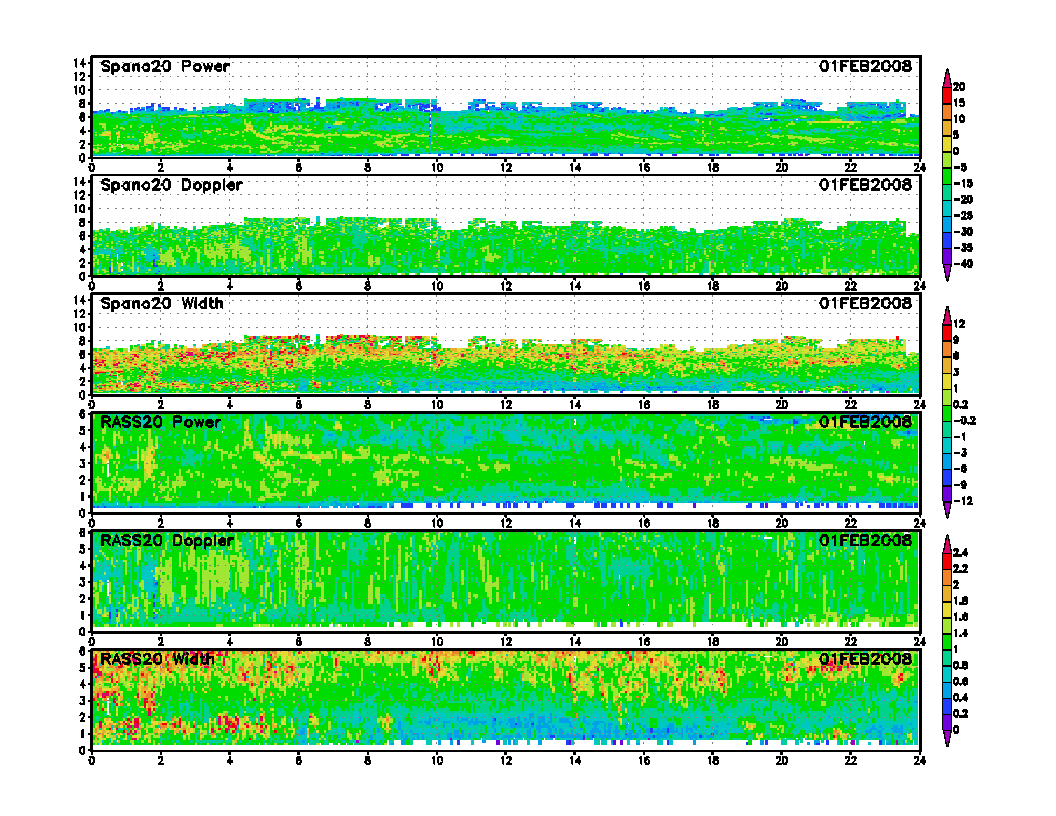1056x816 pixels.
Task: Click the -35 label on the colorbar
Action: coord(963,248)
